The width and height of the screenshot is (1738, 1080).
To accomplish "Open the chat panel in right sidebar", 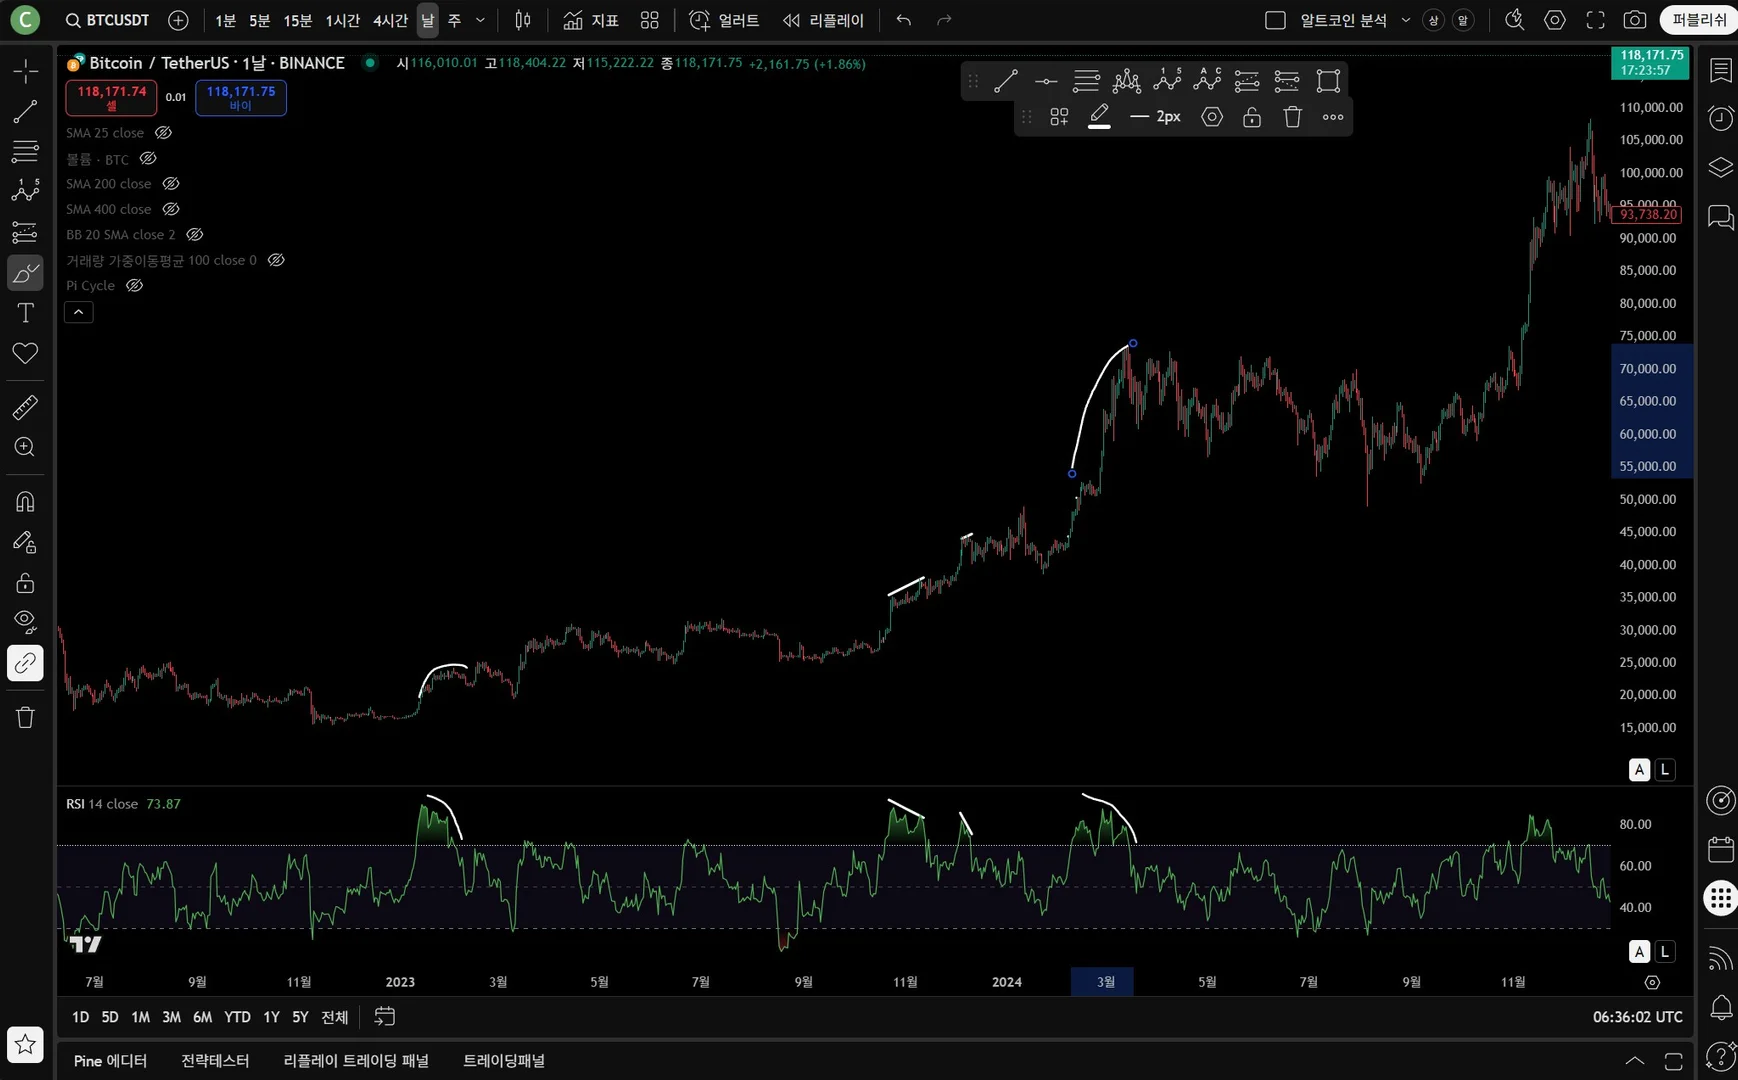I will tap(1721, 217).
